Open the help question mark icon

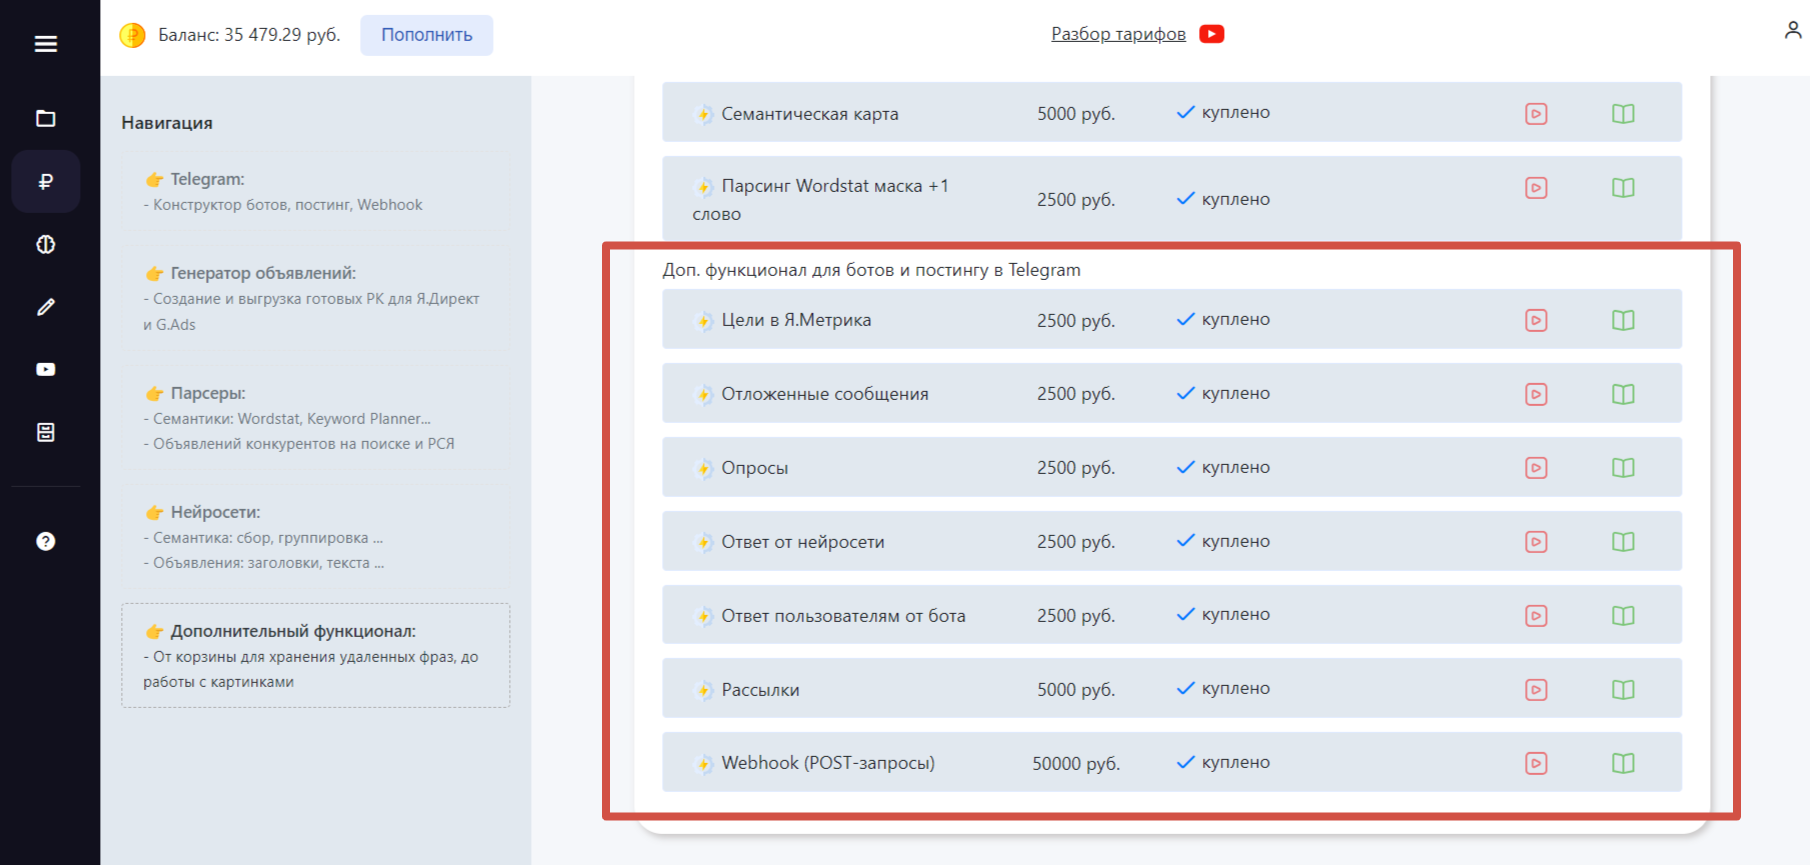pos(46,541)
